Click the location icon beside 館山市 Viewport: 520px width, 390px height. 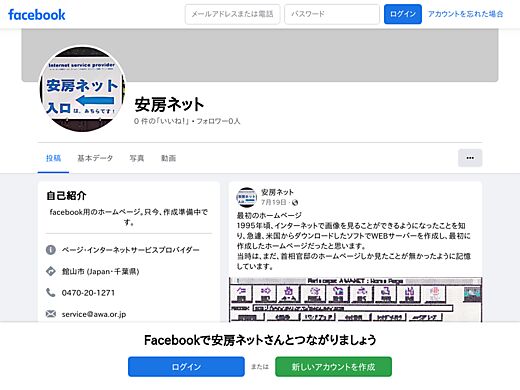[x=51, y=271]
